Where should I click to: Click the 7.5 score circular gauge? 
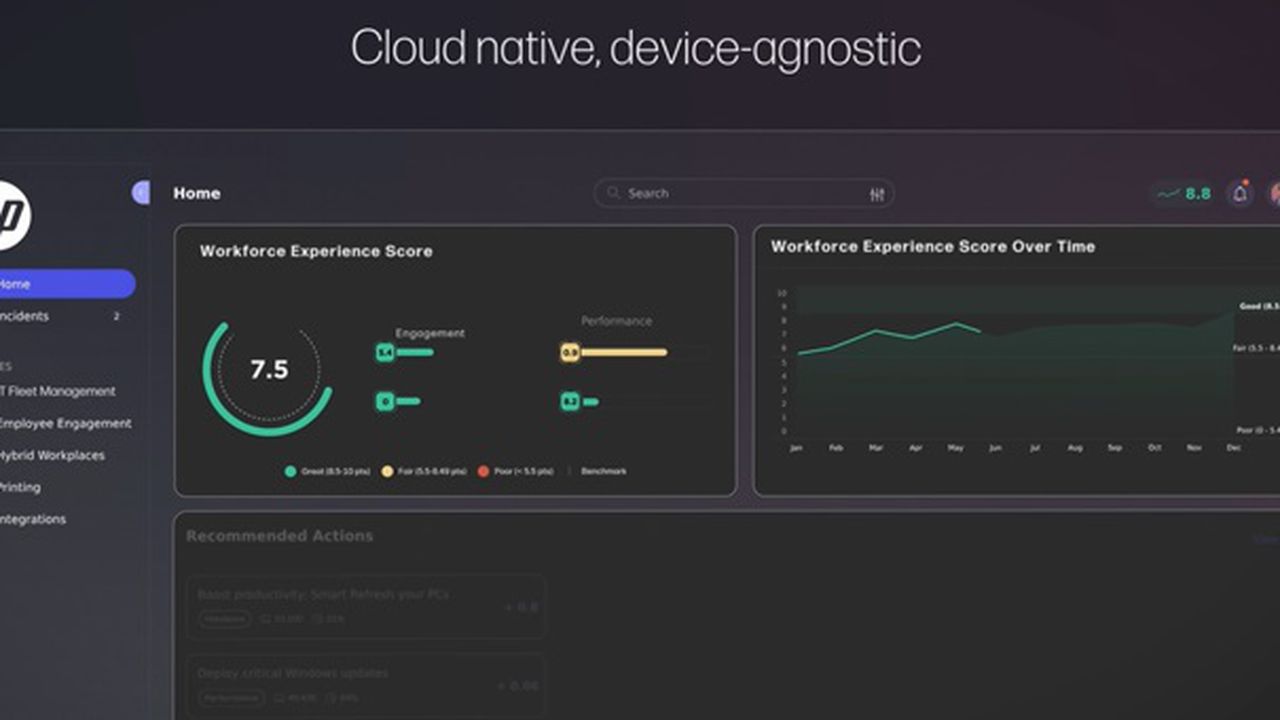268,370
